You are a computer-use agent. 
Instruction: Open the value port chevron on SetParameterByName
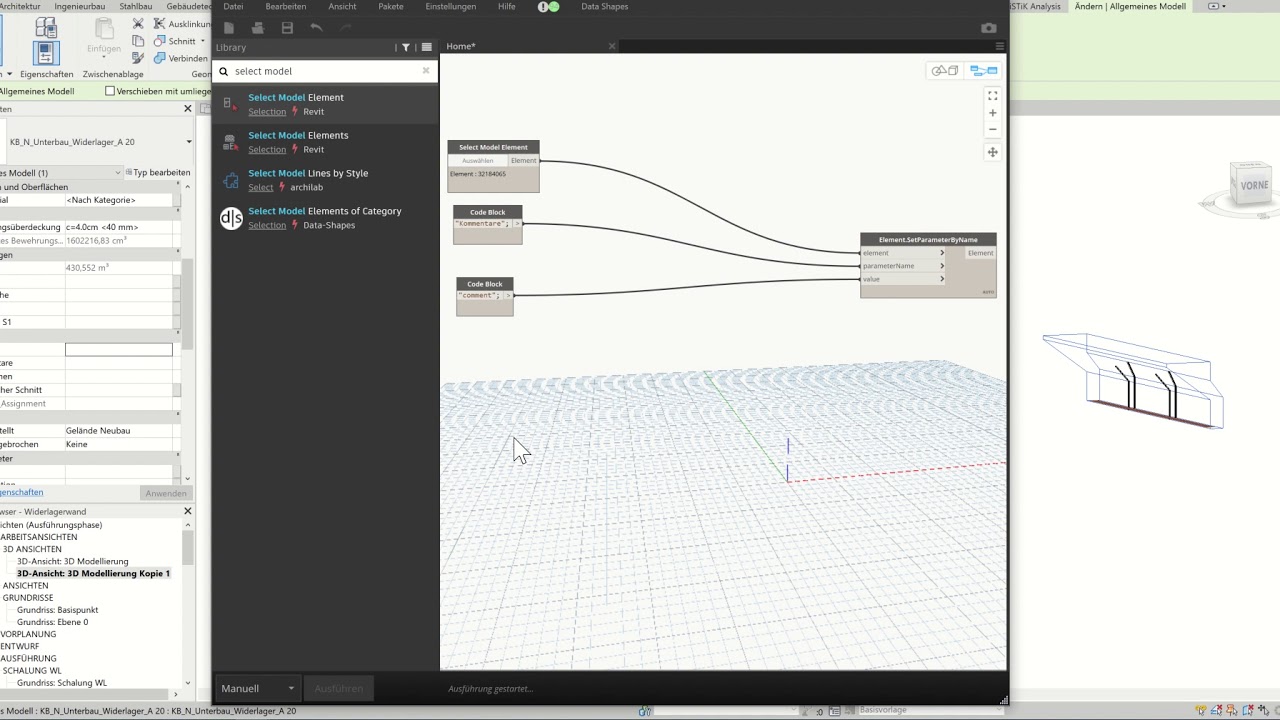[942, 279]
